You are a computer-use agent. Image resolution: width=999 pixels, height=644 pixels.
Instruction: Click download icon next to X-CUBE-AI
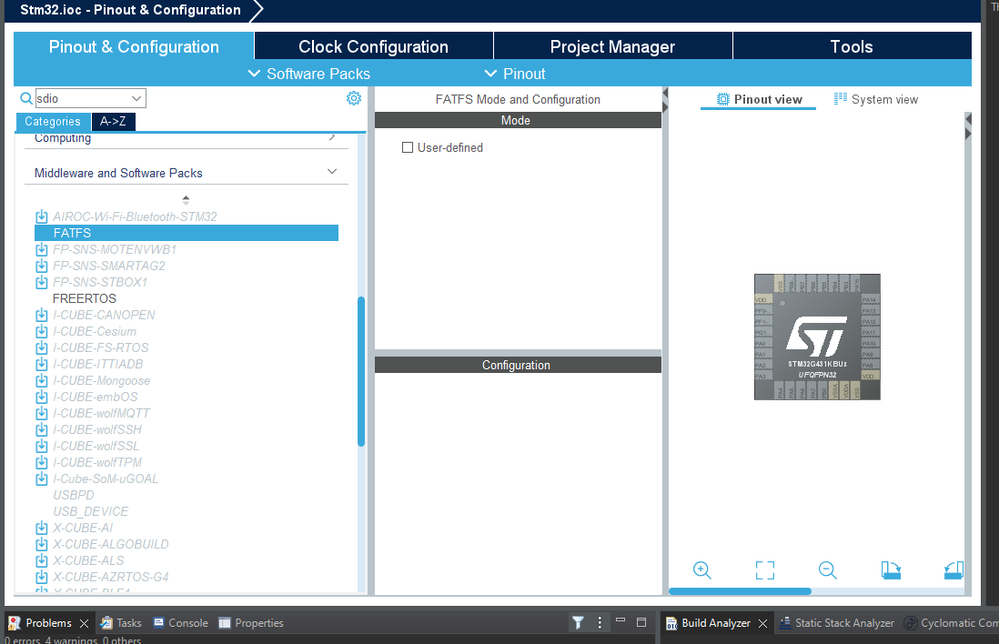tap(41, 528)
